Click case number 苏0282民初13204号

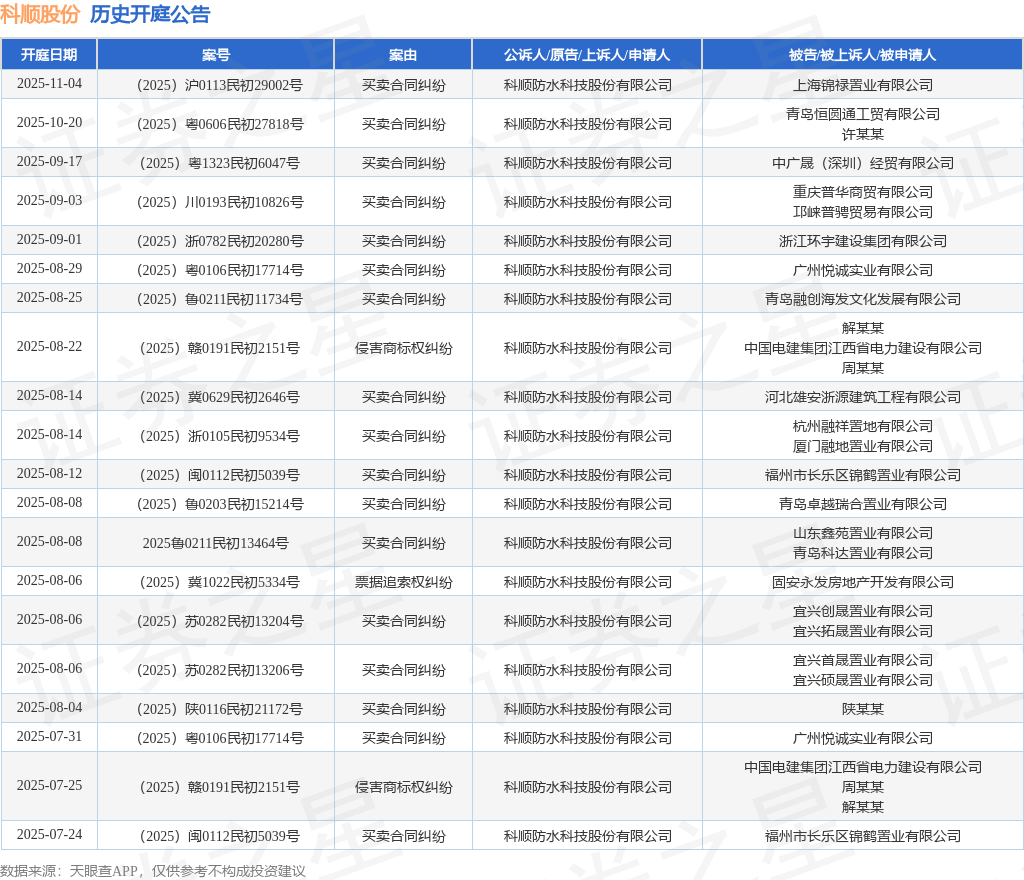click(219, 621)
